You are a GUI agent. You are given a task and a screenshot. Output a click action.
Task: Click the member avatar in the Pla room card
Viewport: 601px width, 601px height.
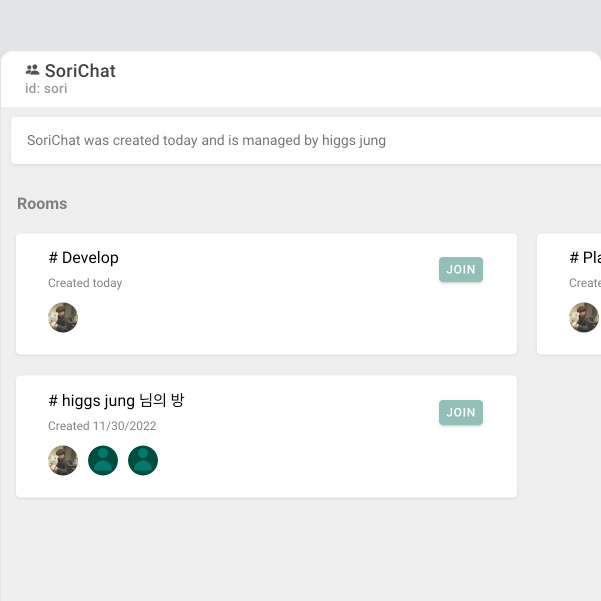pos(584,318)
